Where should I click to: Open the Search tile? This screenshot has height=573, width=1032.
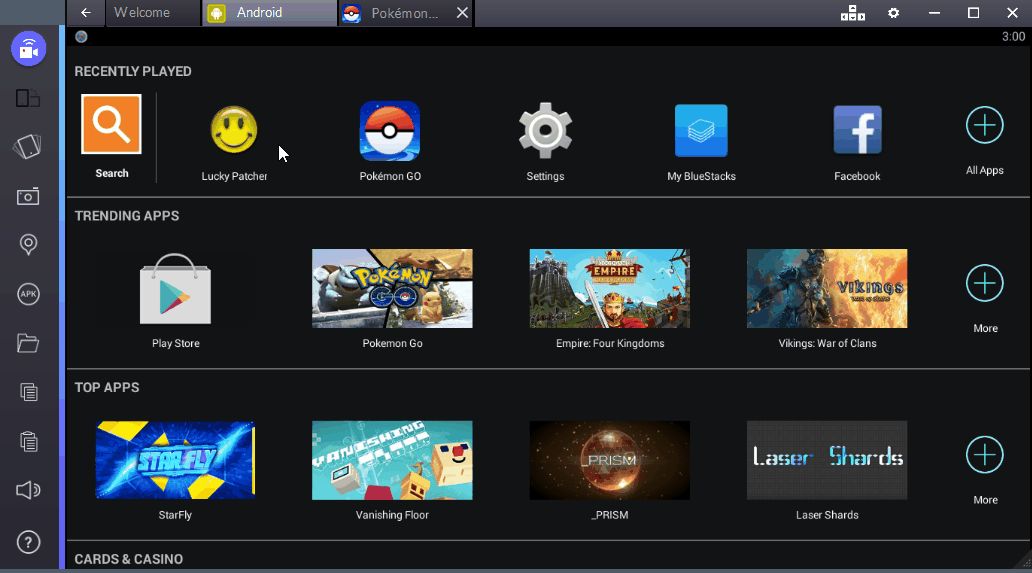tap(111, 124)
